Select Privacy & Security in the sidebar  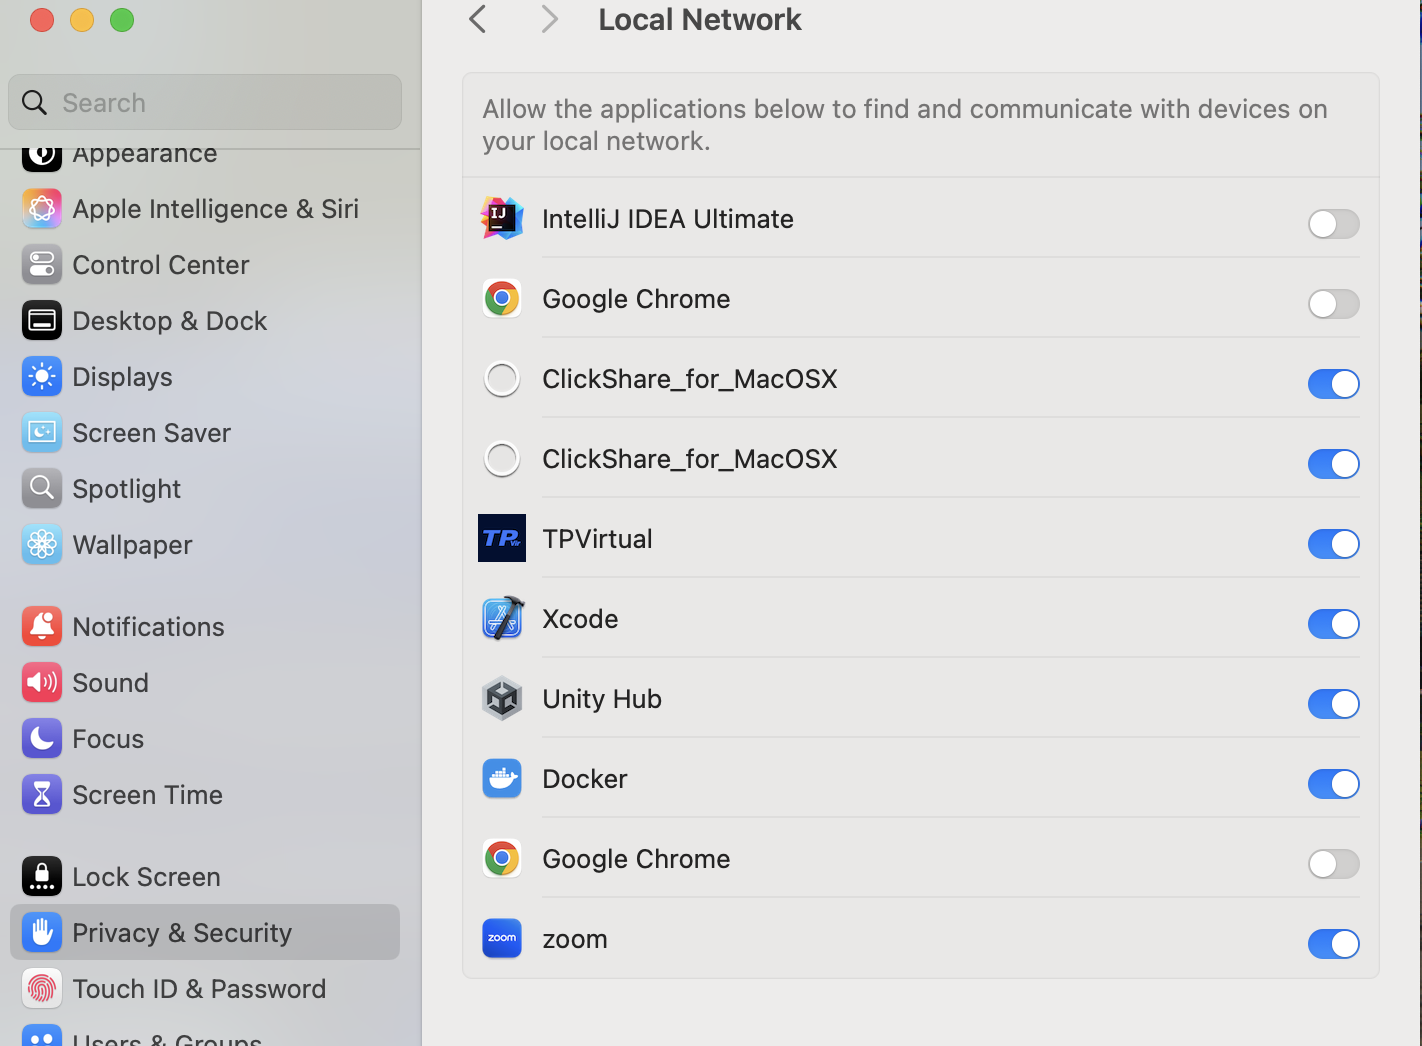coord(205,932)
